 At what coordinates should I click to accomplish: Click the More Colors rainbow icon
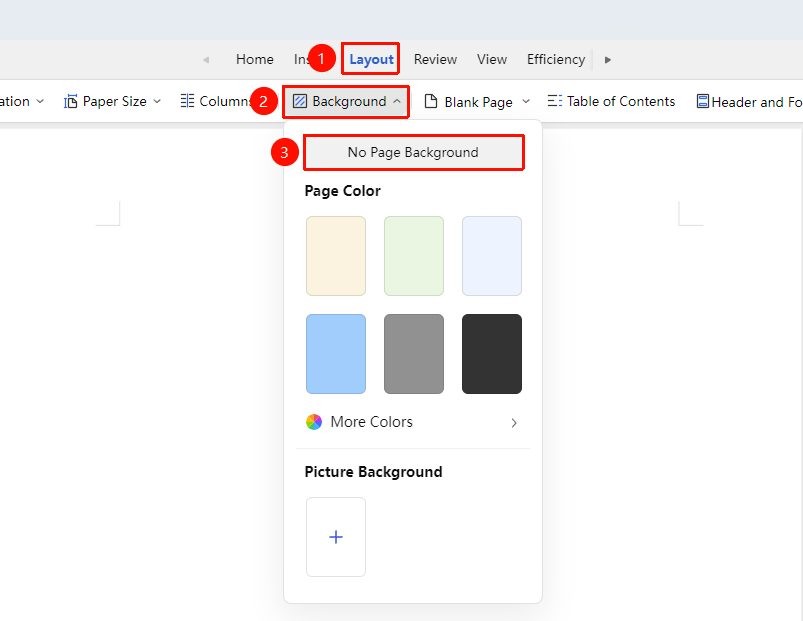tap(314, 422)
